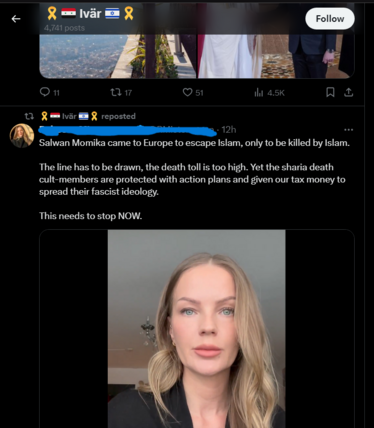Viewport: 374px width, 428px height.
Task: Go back using the left arrow
Action: pyautogui.click(x=16, y=19)
